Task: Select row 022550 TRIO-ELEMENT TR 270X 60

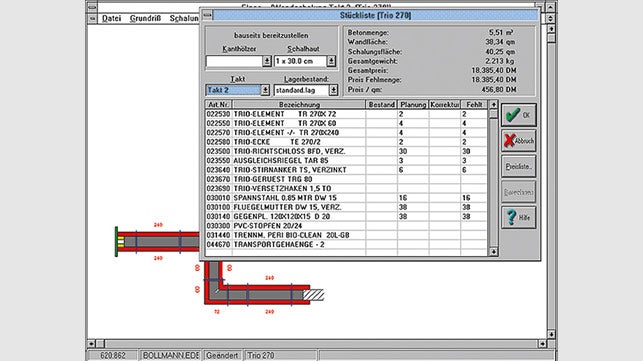Action: click(x=346, y=123)
